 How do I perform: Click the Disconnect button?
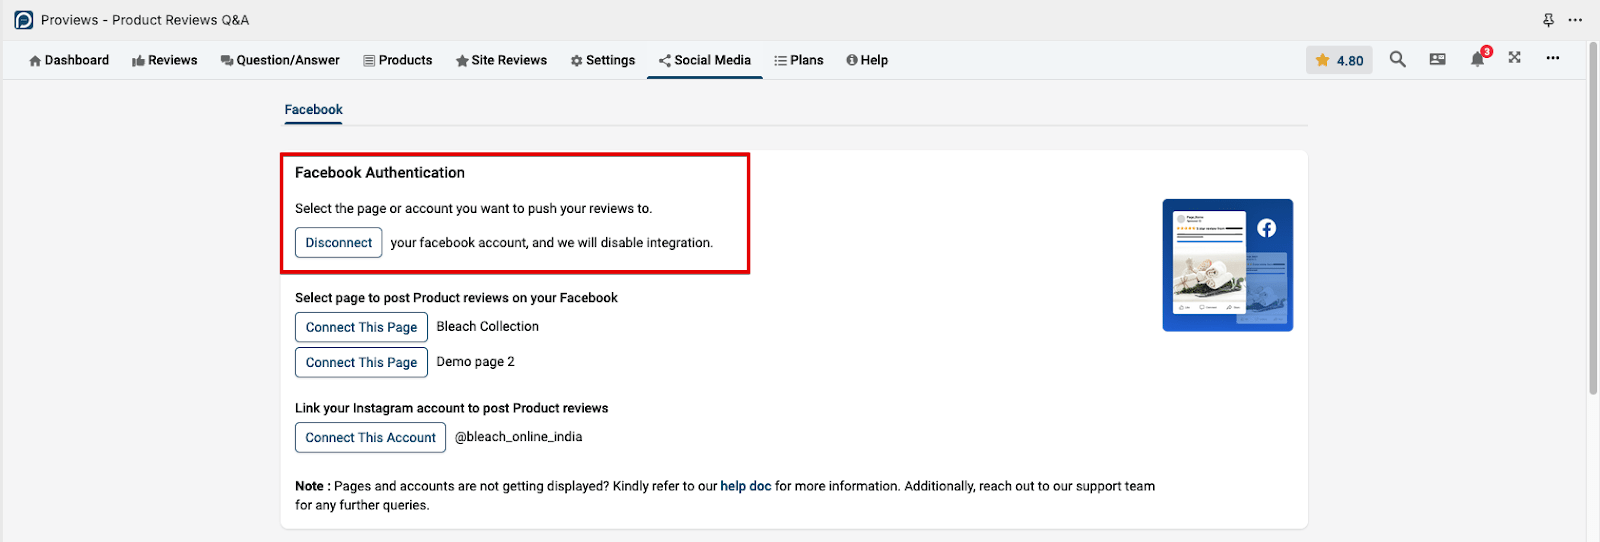tap(338, 243)
